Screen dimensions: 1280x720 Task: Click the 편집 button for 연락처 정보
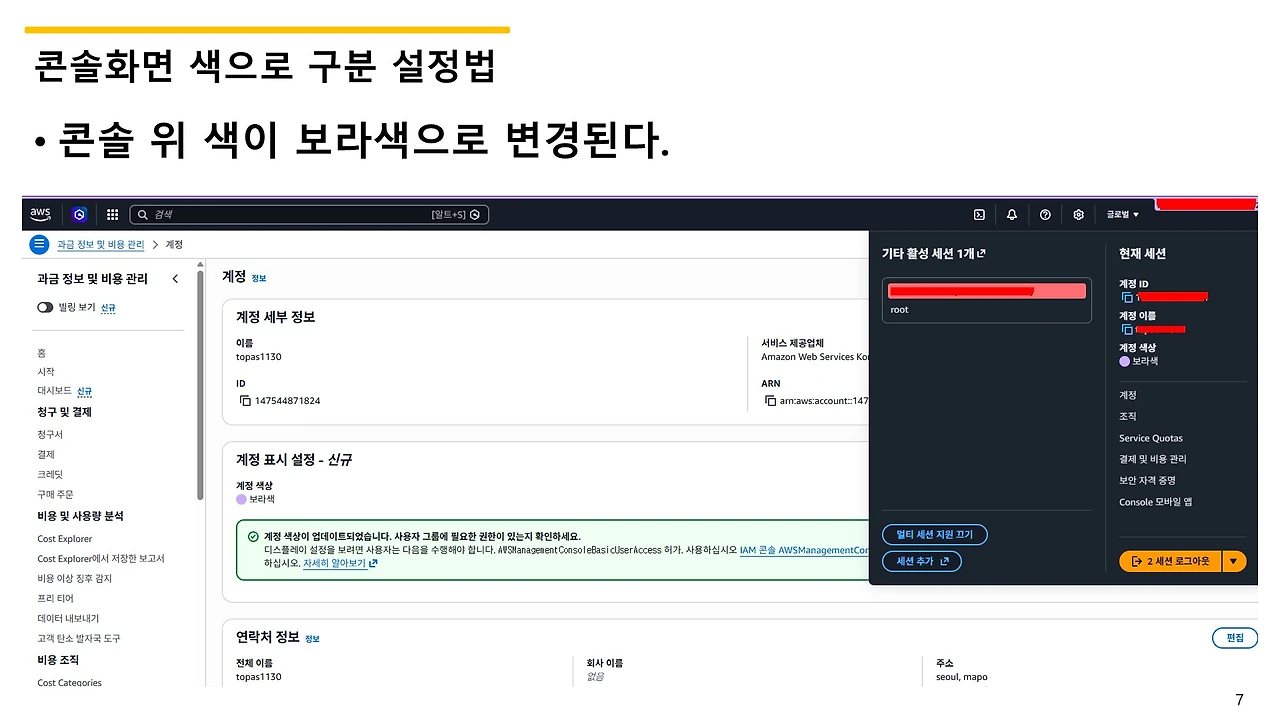click(1234, 637)
